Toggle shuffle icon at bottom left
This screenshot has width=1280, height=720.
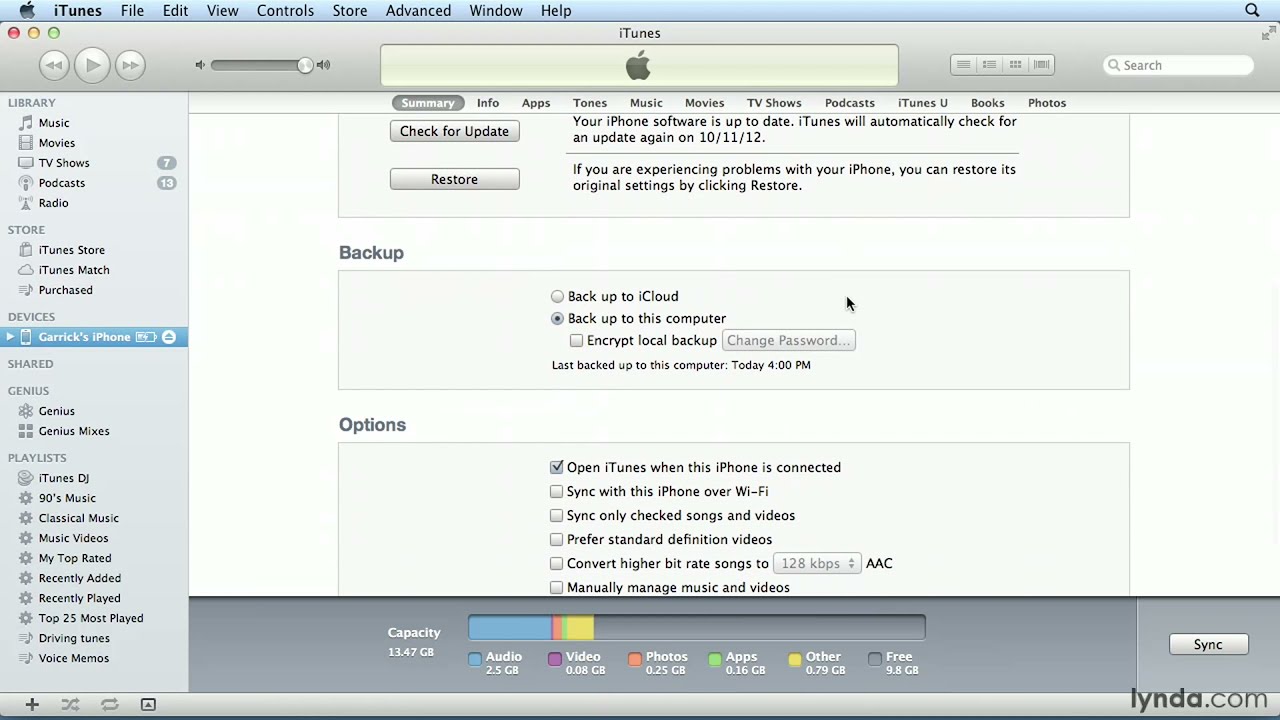click(x=70, y=704)
